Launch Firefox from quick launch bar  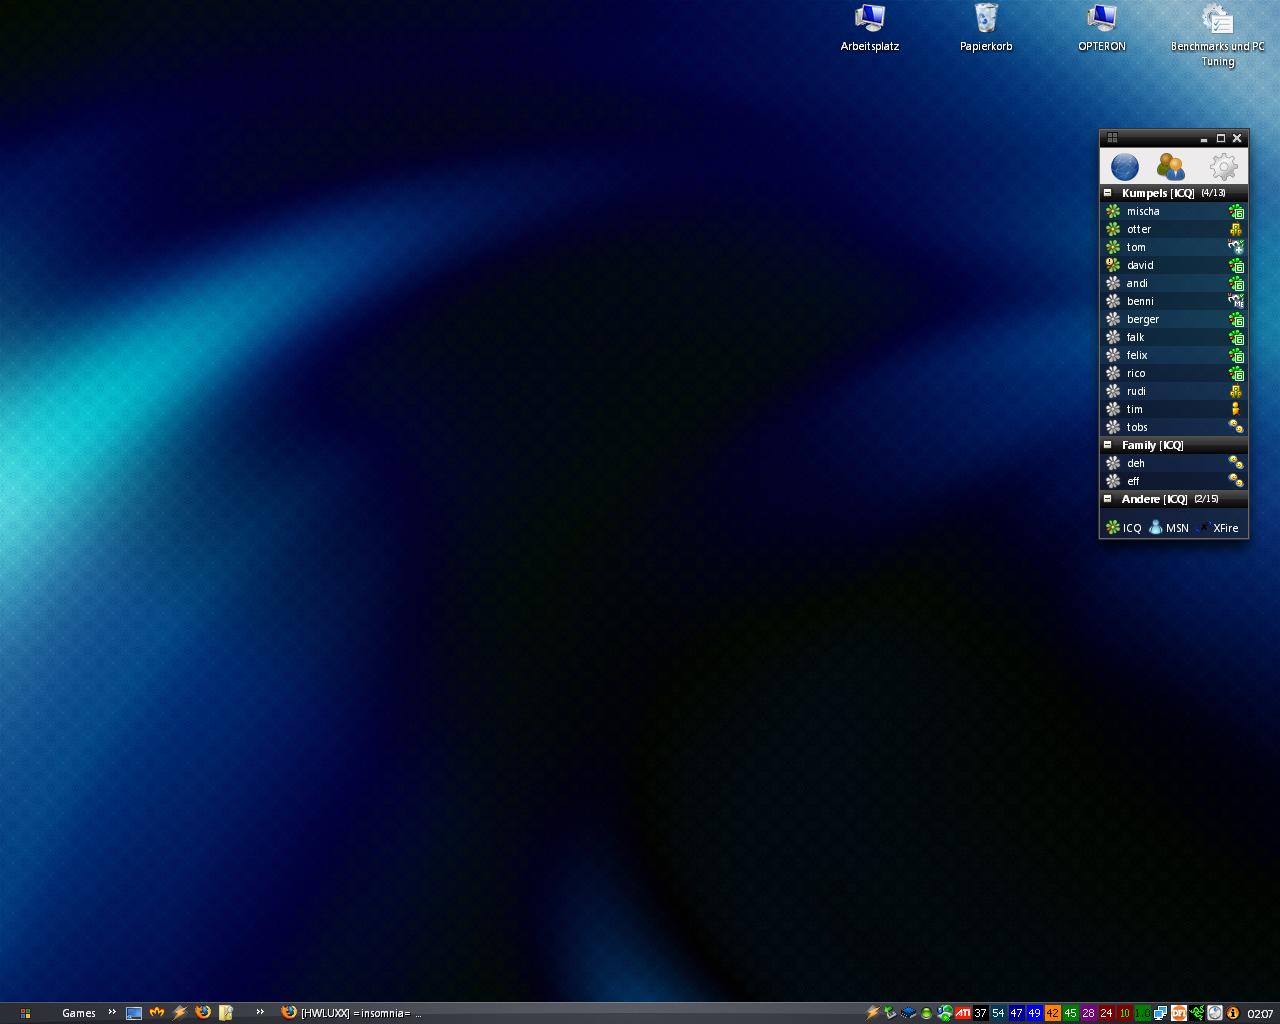[203, 1012]
